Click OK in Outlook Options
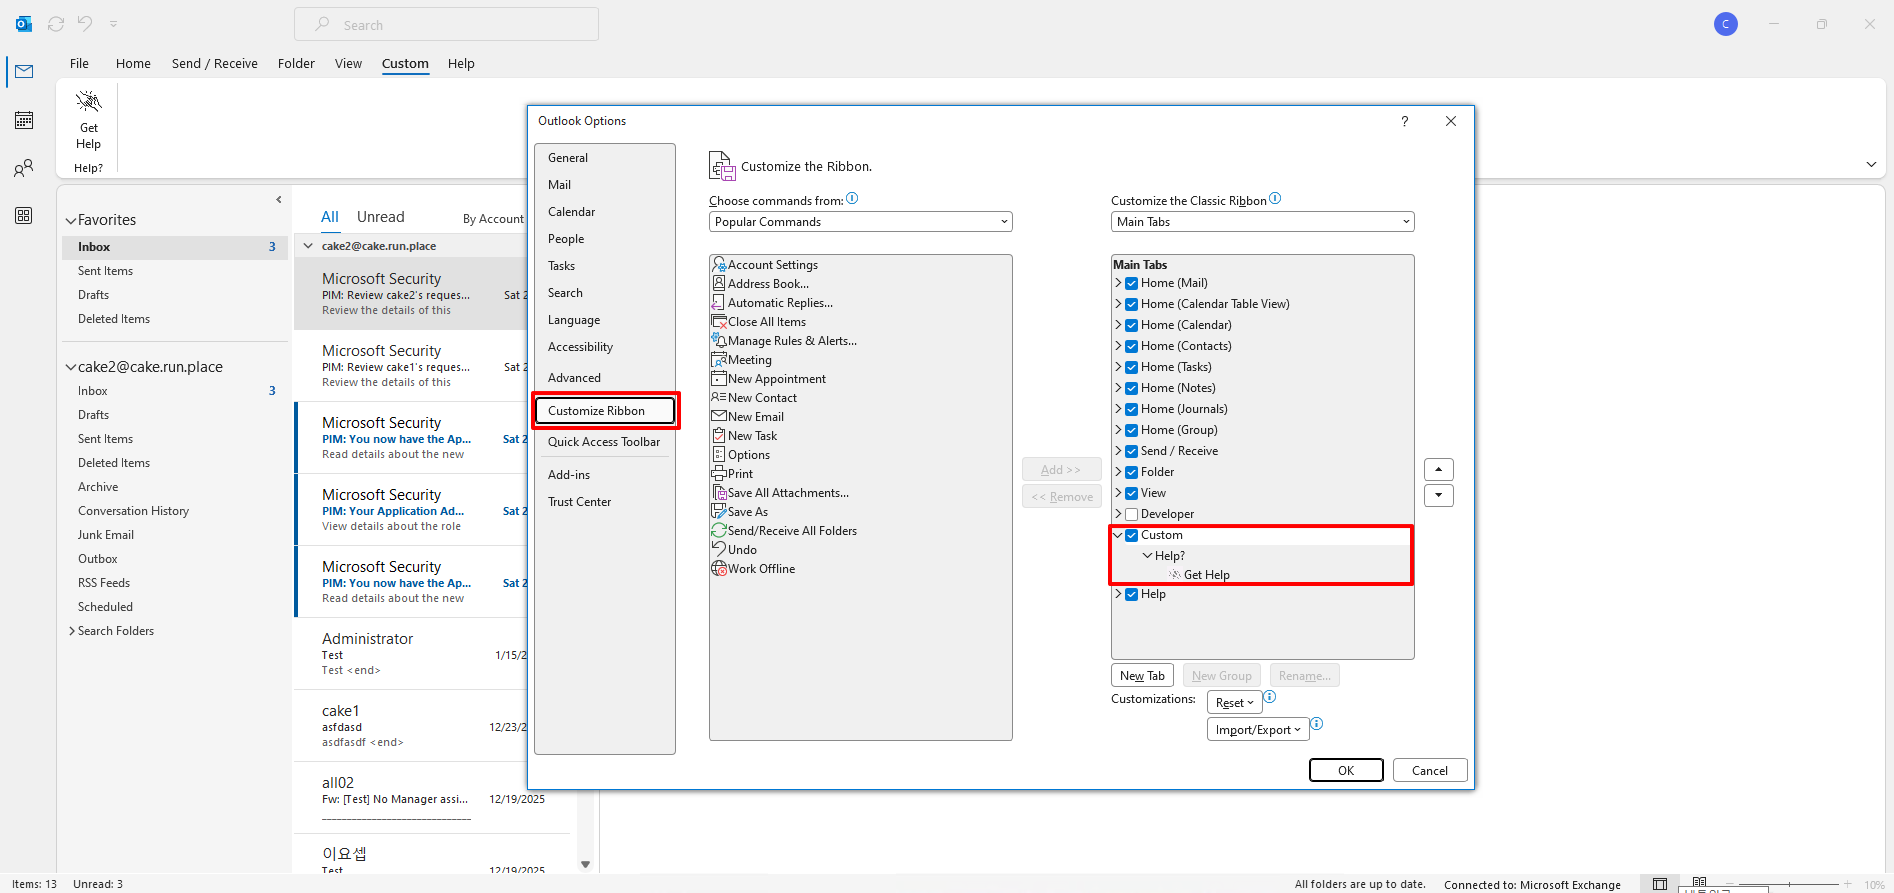Viewport: 1894px width, 893px height. [1346, 770]
